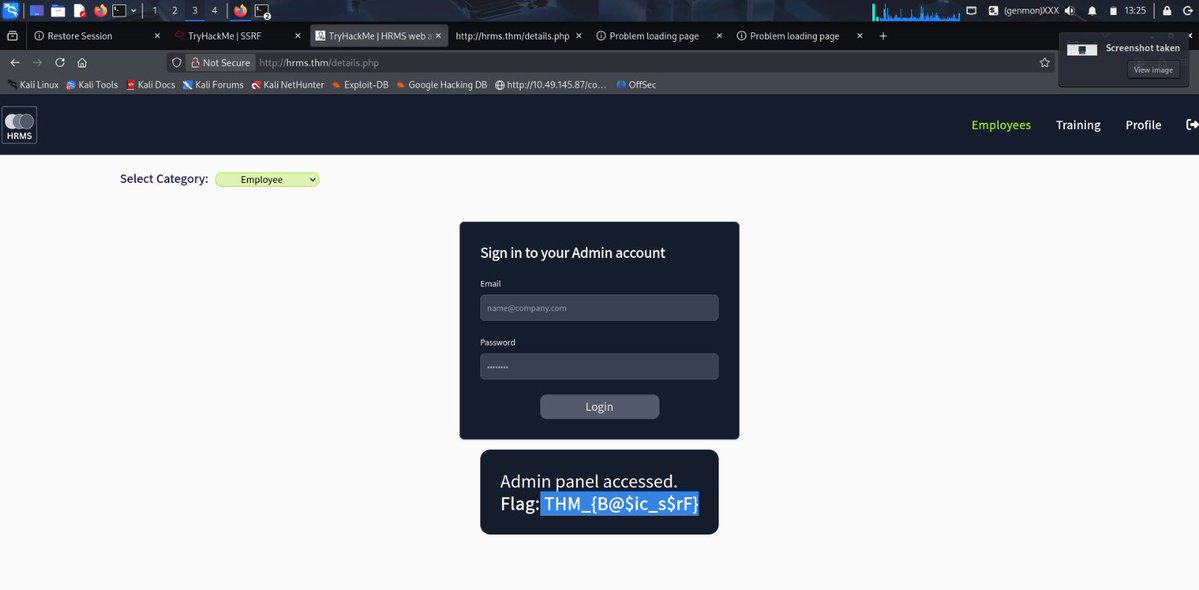Click the HRMS logo
This screenshot has height=590, width=1199.
tap(19, 125)
